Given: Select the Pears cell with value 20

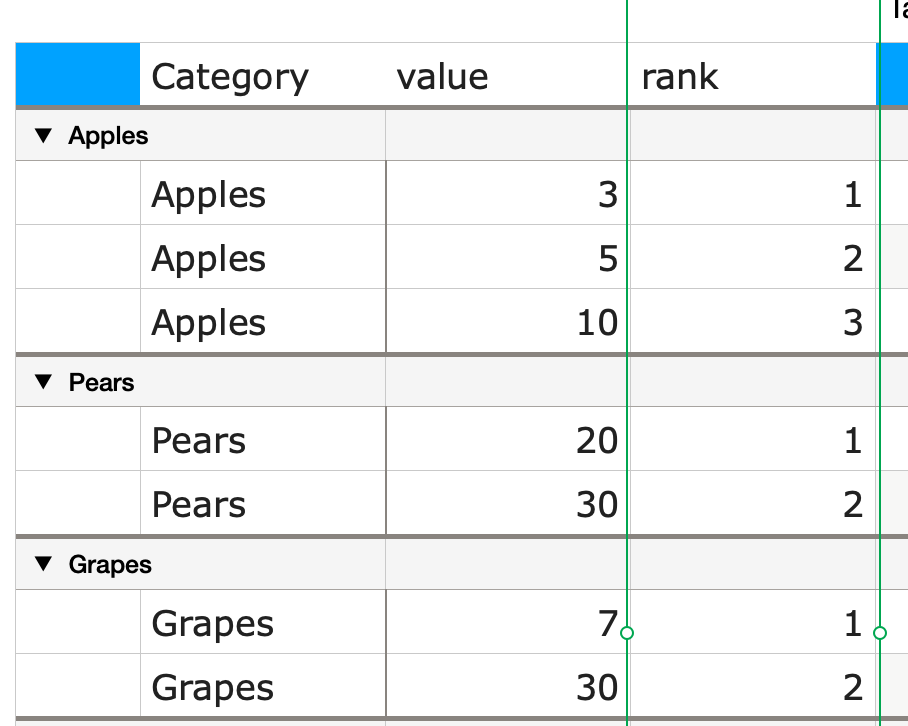Looking at the screenshot, I should [263, 439].
